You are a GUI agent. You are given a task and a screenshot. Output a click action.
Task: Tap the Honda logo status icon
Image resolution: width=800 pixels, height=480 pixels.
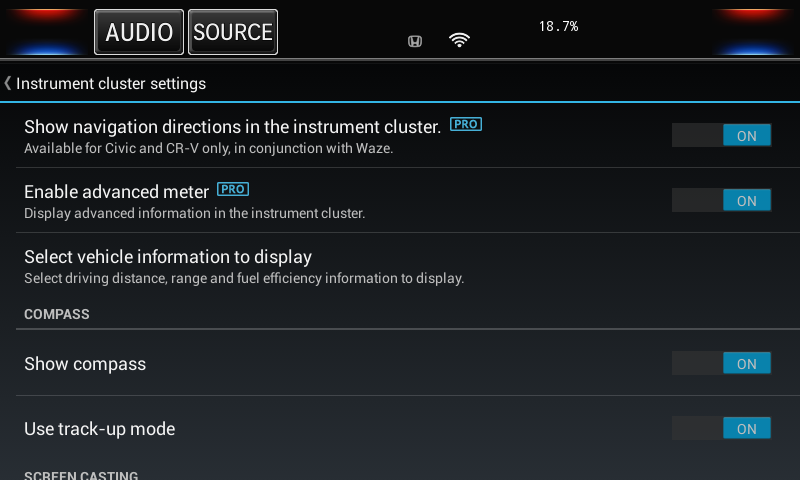(415, 41)
